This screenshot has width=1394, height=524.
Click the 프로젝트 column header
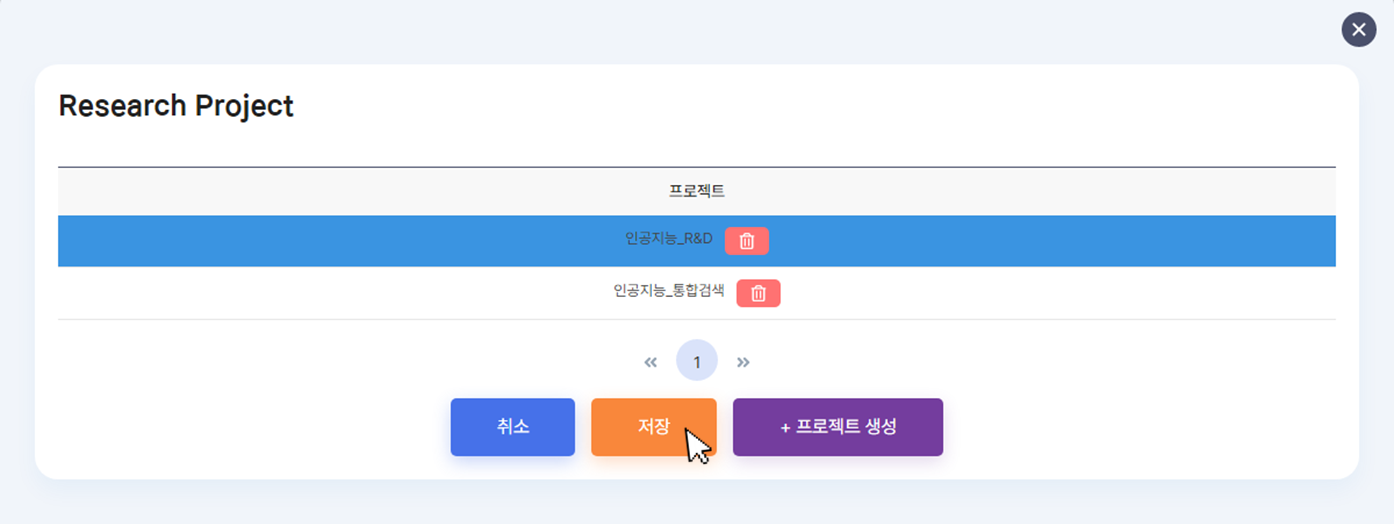(x=697, y=191)
